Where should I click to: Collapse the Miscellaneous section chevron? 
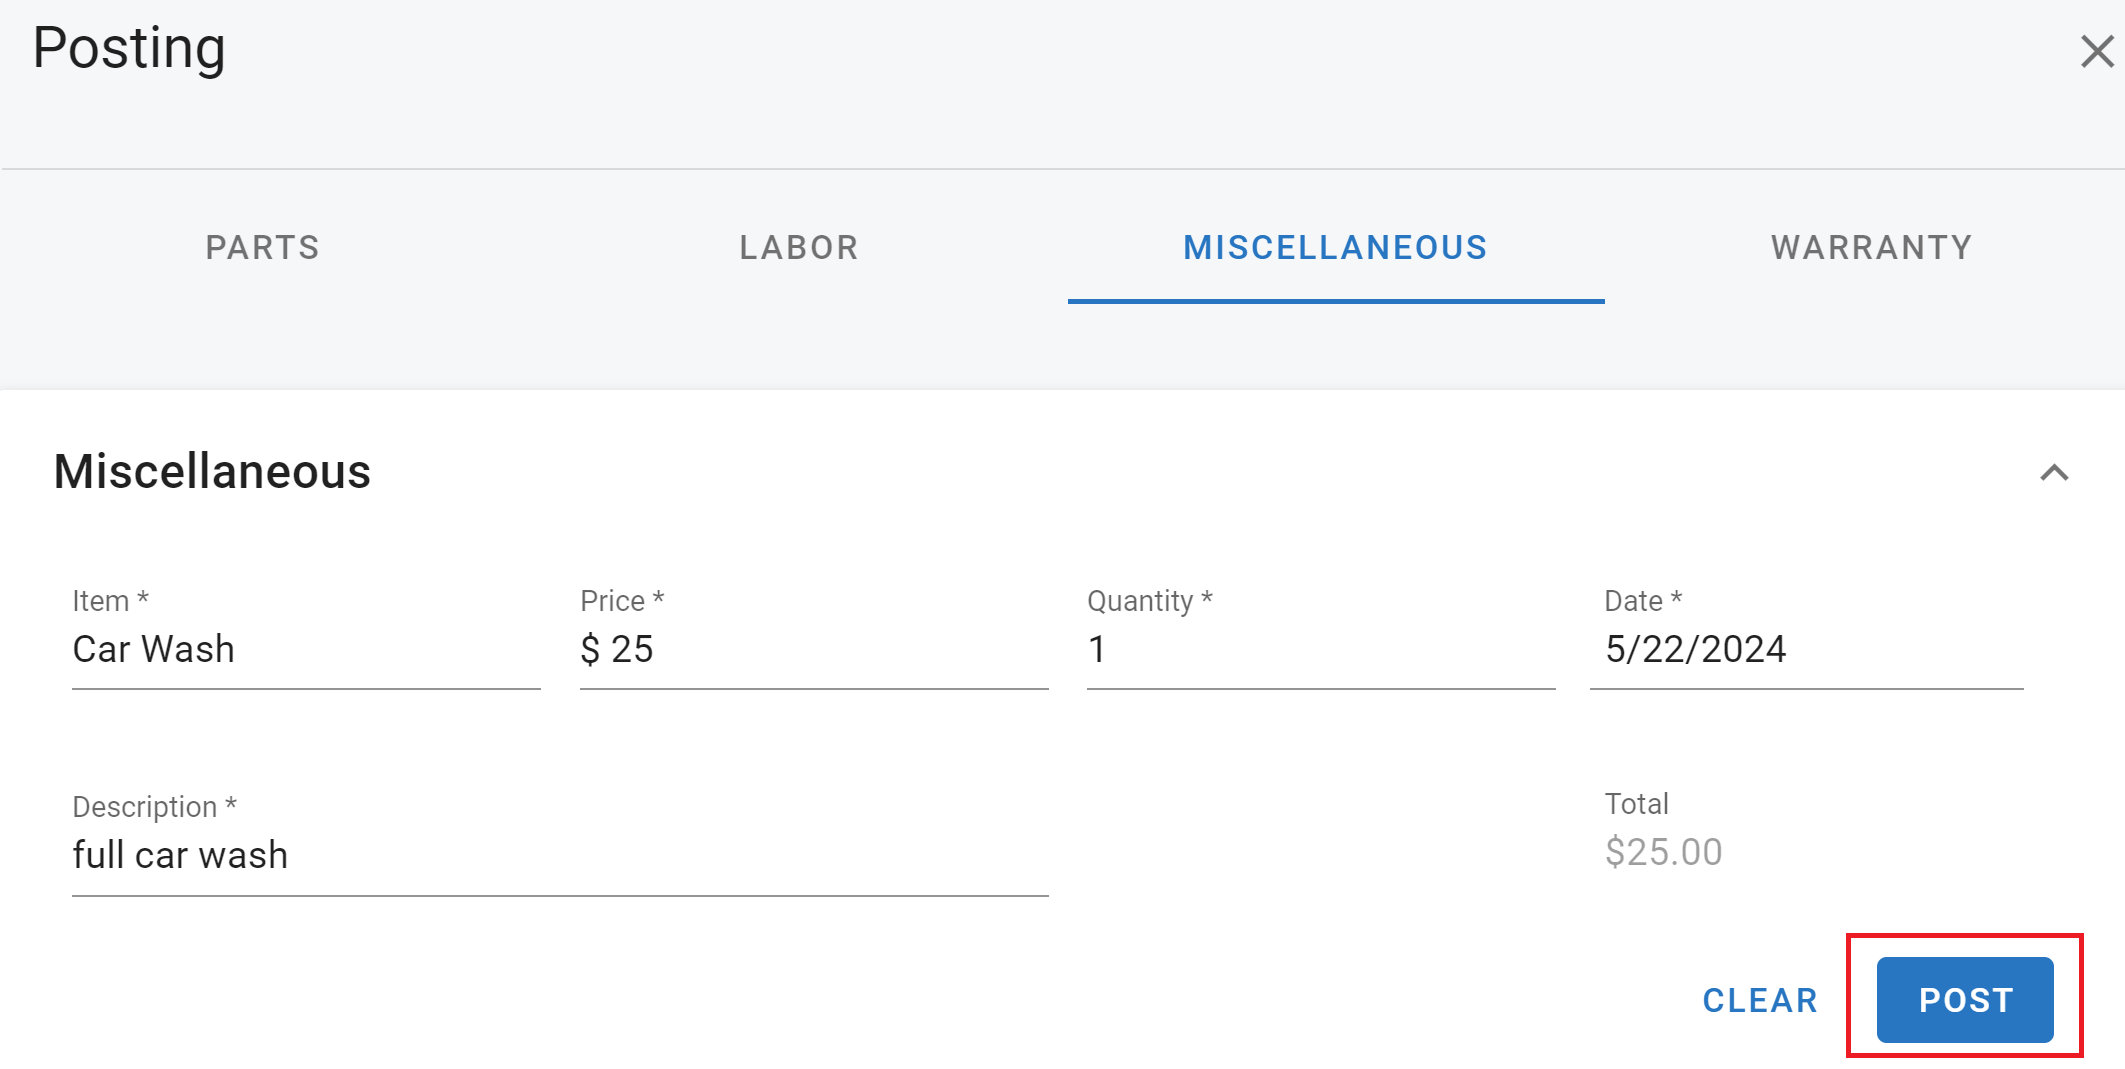[x=2054, y=473]
